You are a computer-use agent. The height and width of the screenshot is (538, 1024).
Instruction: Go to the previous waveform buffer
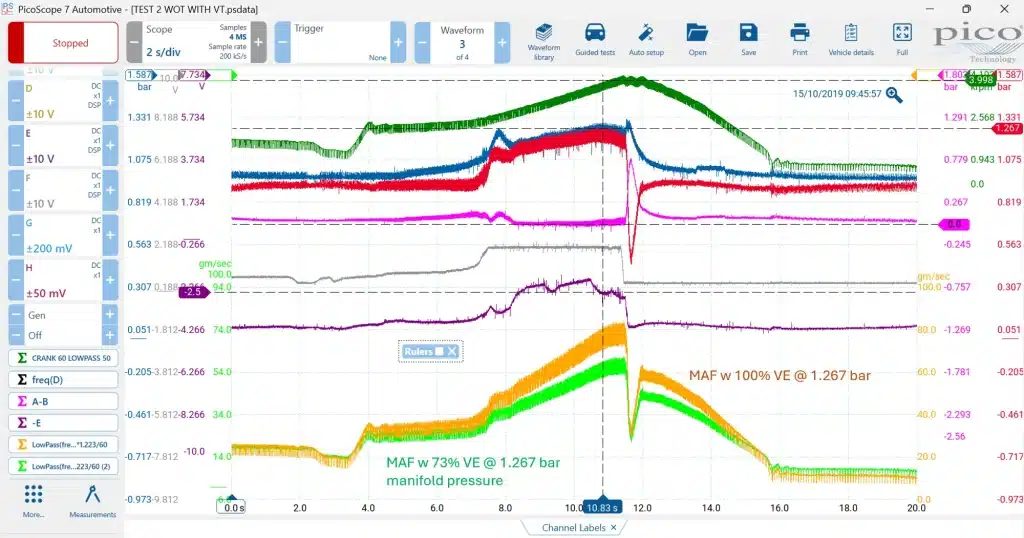click(x=423, y=42)
